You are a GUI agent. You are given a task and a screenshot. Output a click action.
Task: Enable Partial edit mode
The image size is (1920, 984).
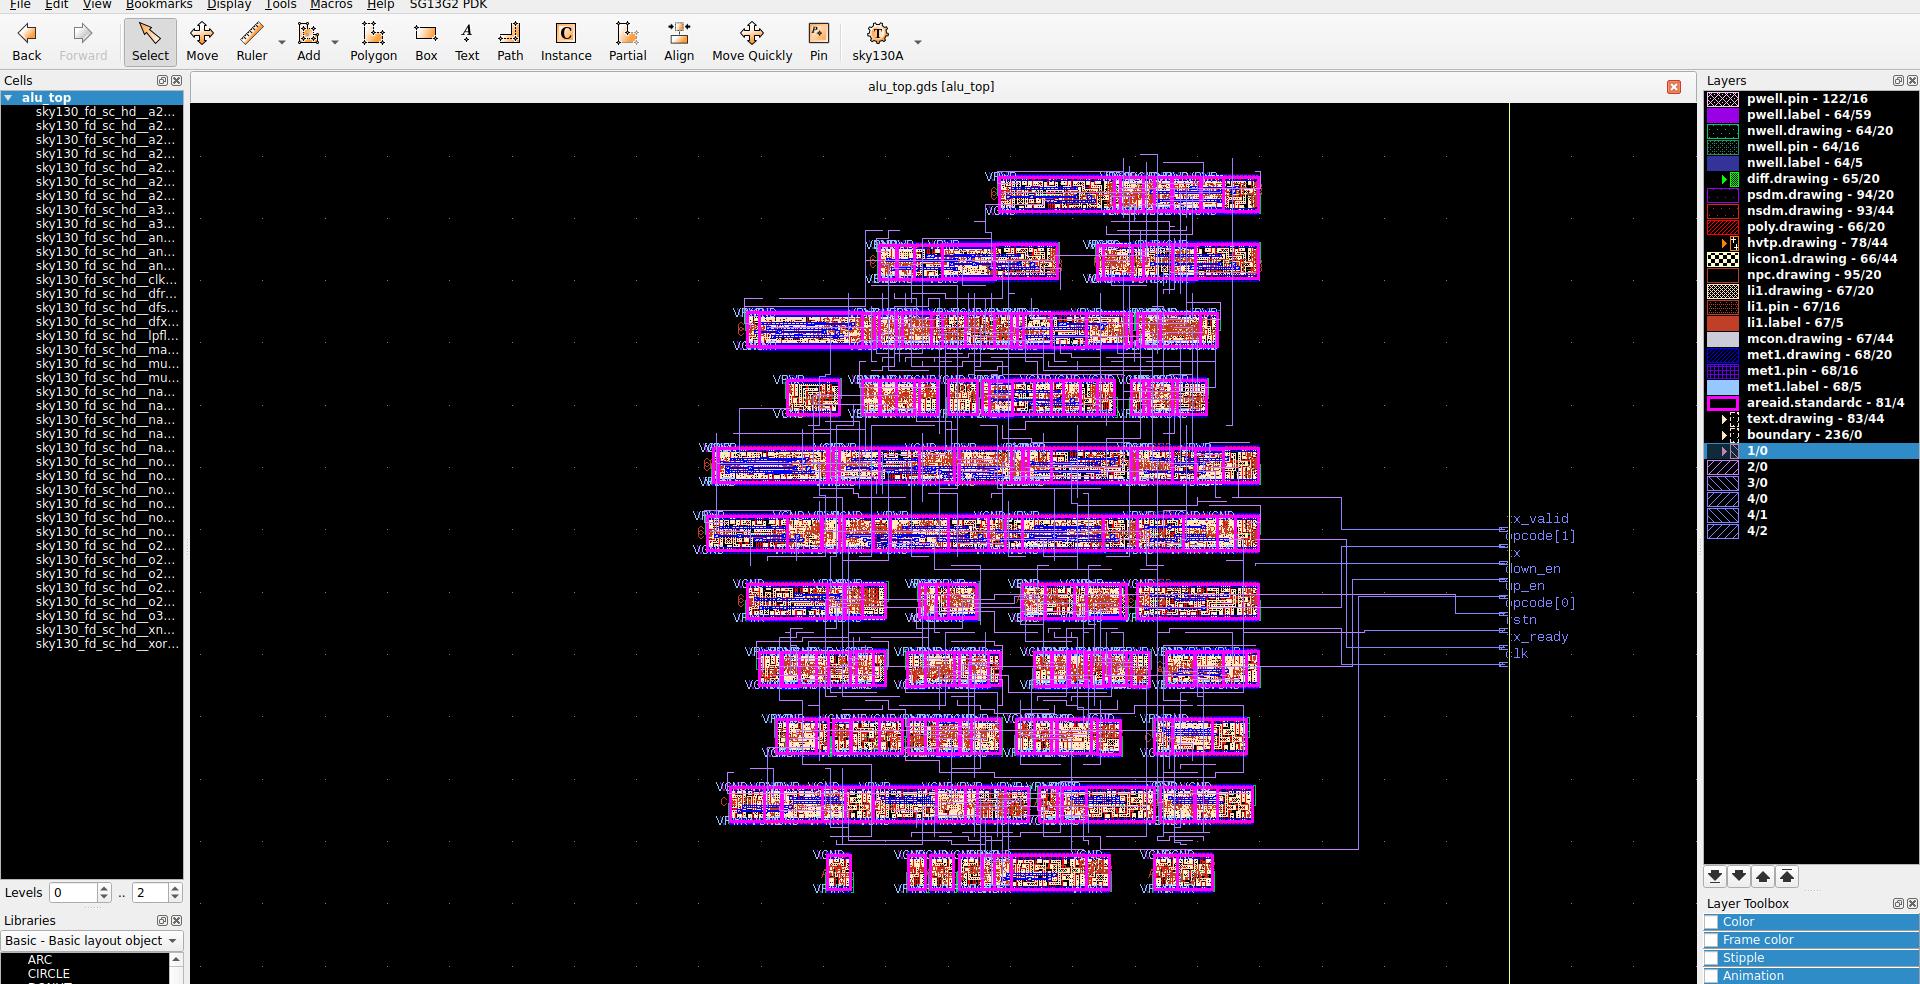tap(626, 42)
